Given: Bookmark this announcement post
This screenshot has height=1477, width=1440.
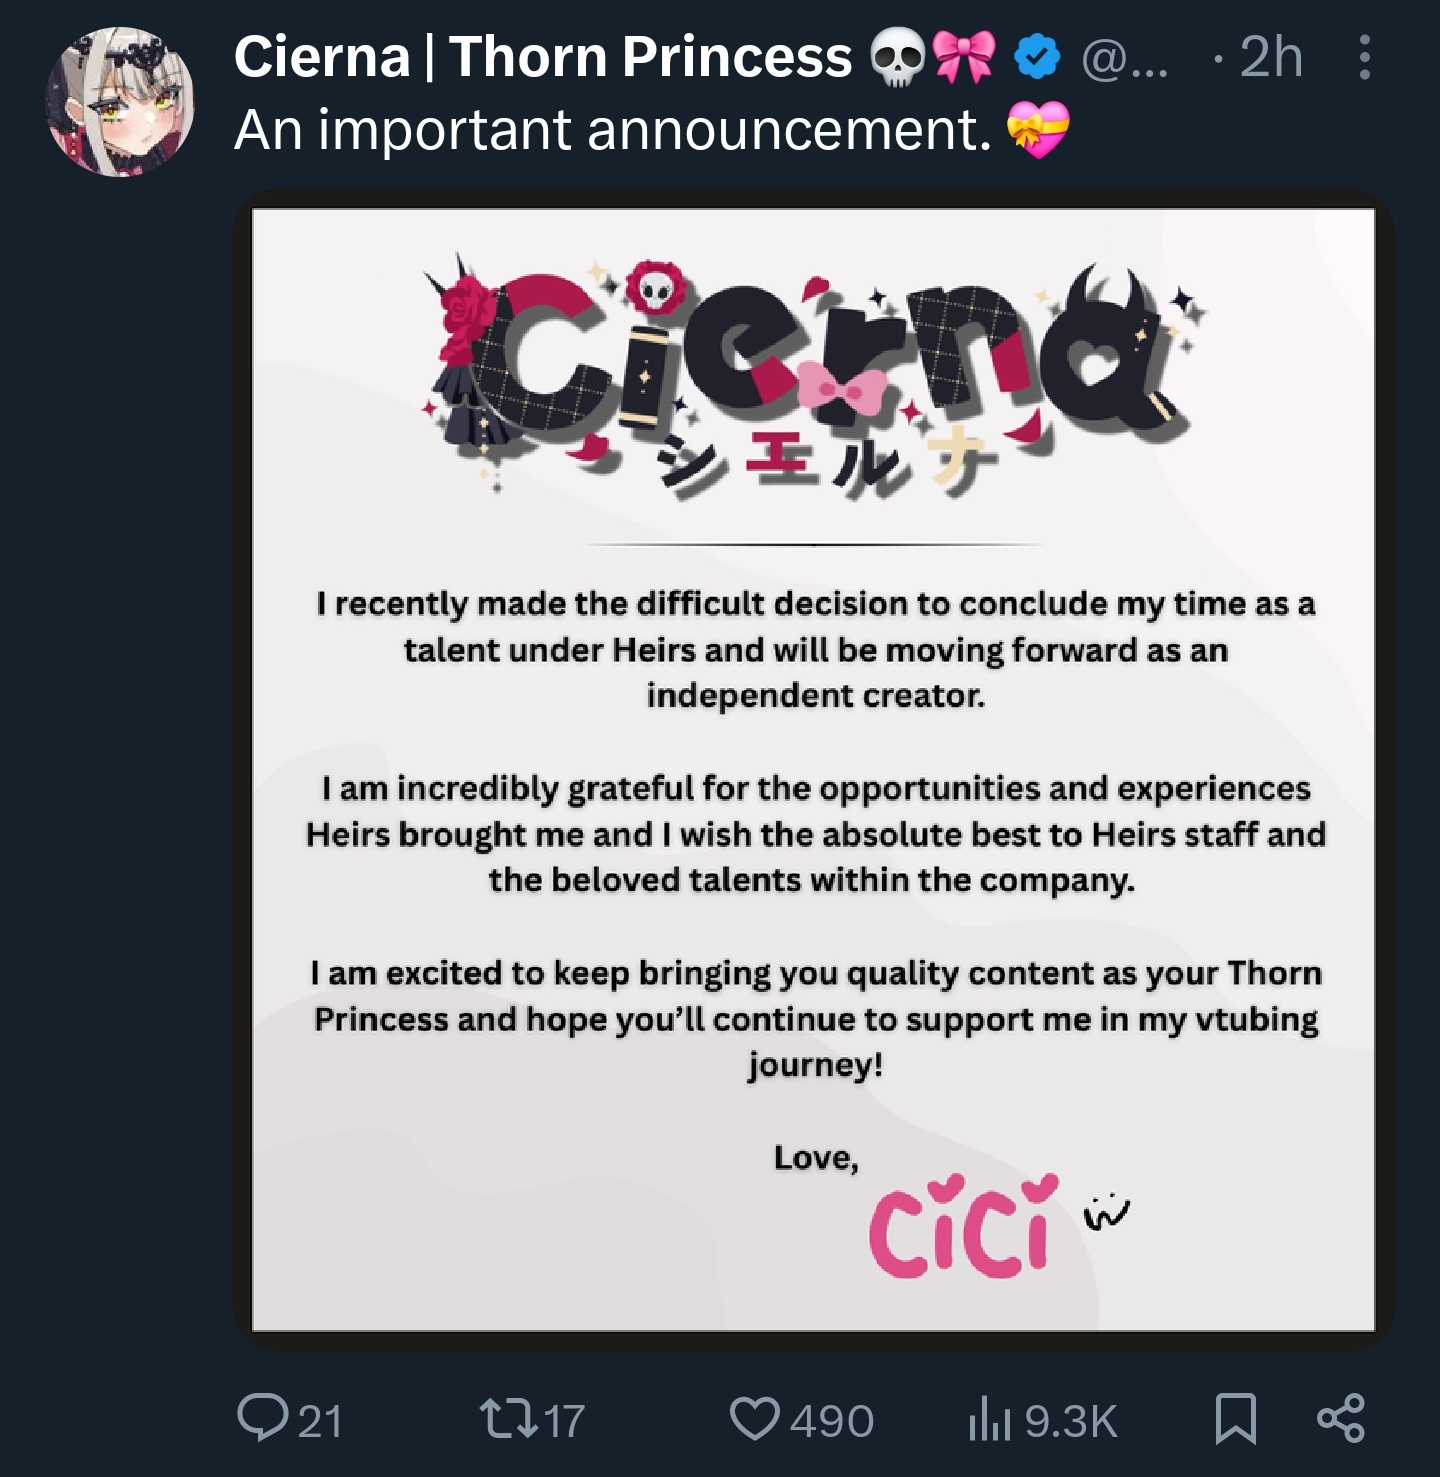Looking at the screenshot, I should click(x=1235, y=1419).
